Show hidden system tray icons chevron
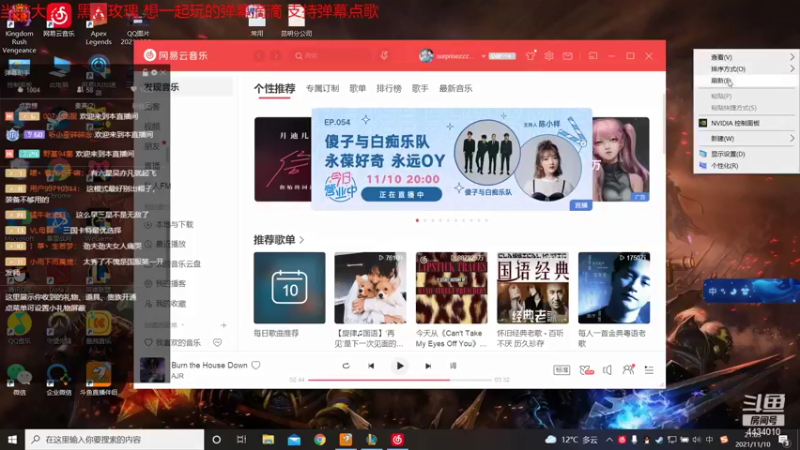The image size is (800, 450). tap(609, 439)
